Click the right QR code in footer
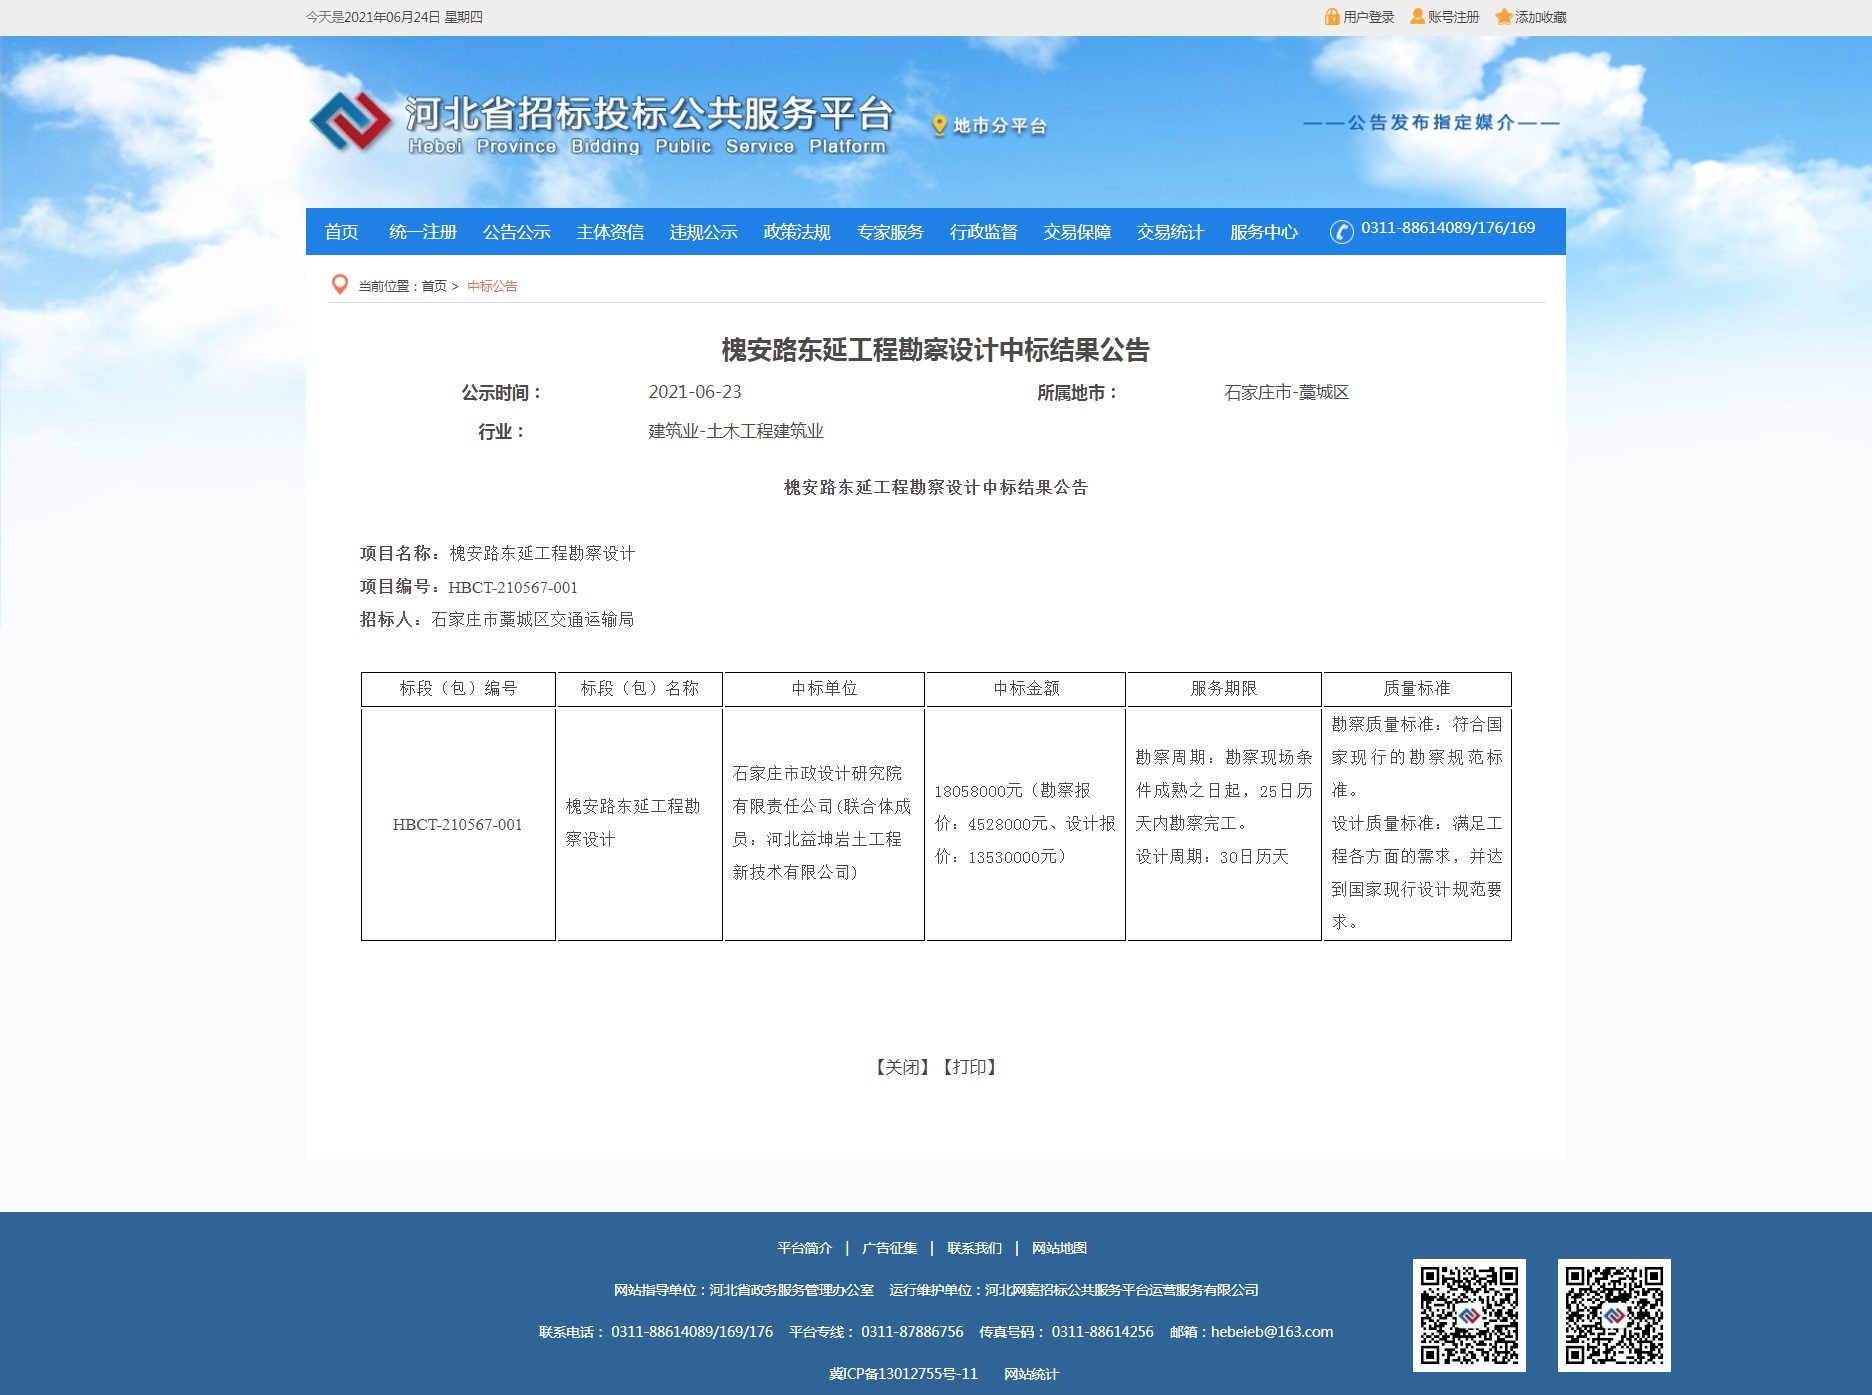 (1613, 1314)
